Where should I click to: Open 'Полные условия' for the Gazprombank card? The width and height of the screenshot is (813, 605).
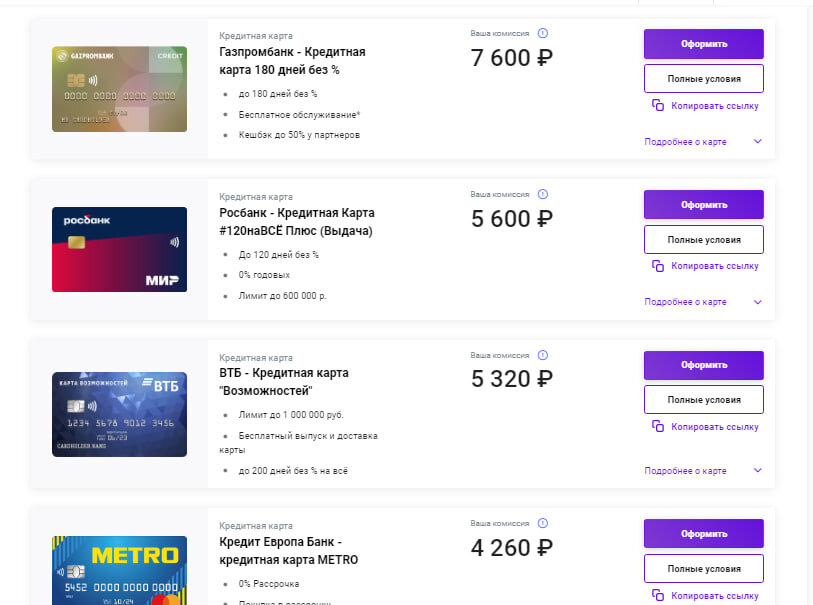[703, 78]
